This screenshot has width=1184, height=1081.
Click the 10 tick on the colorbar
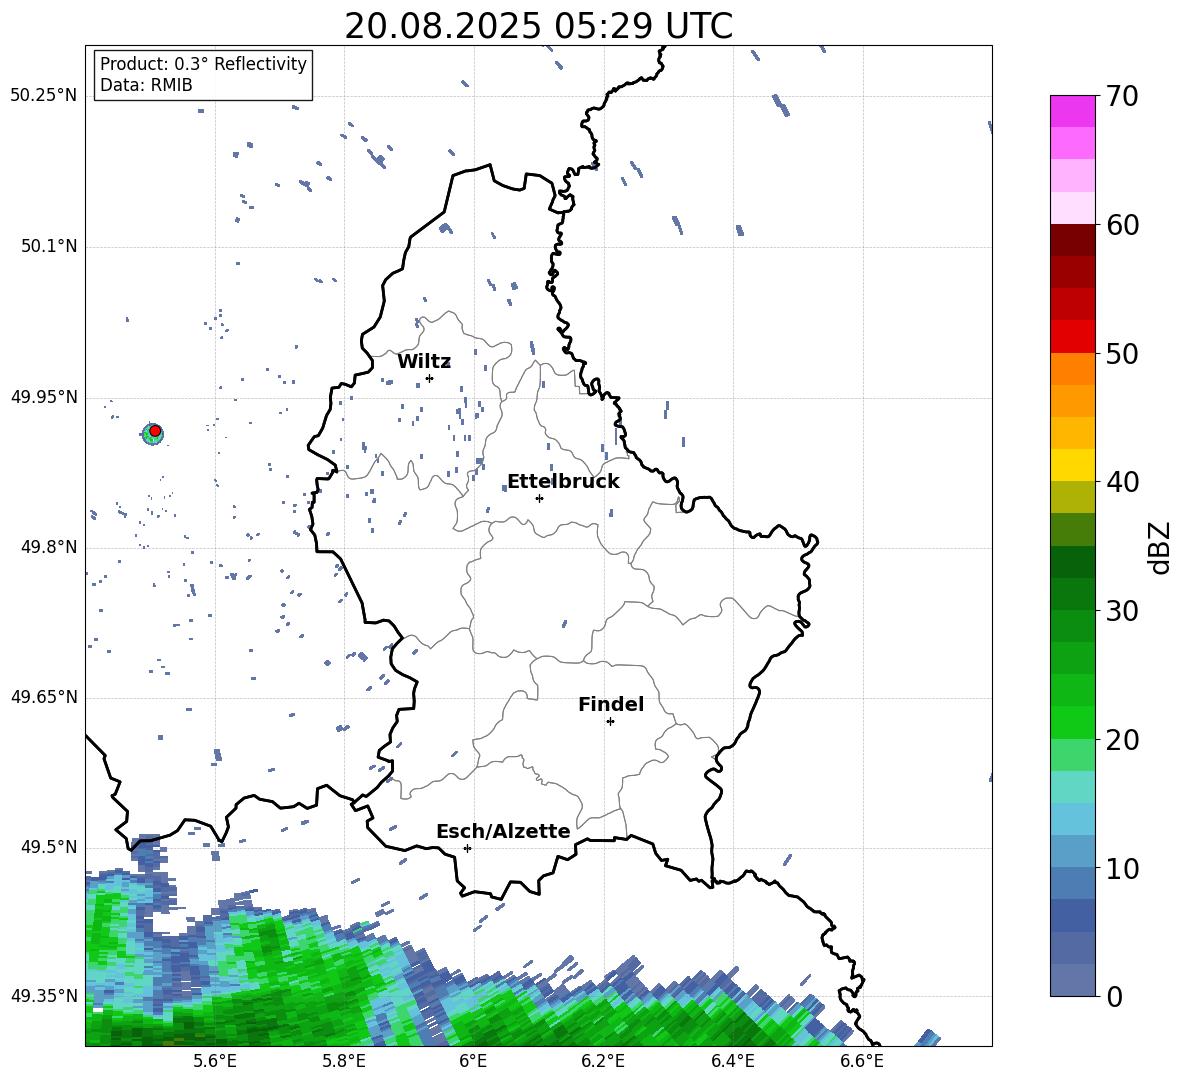point(1122,868)
